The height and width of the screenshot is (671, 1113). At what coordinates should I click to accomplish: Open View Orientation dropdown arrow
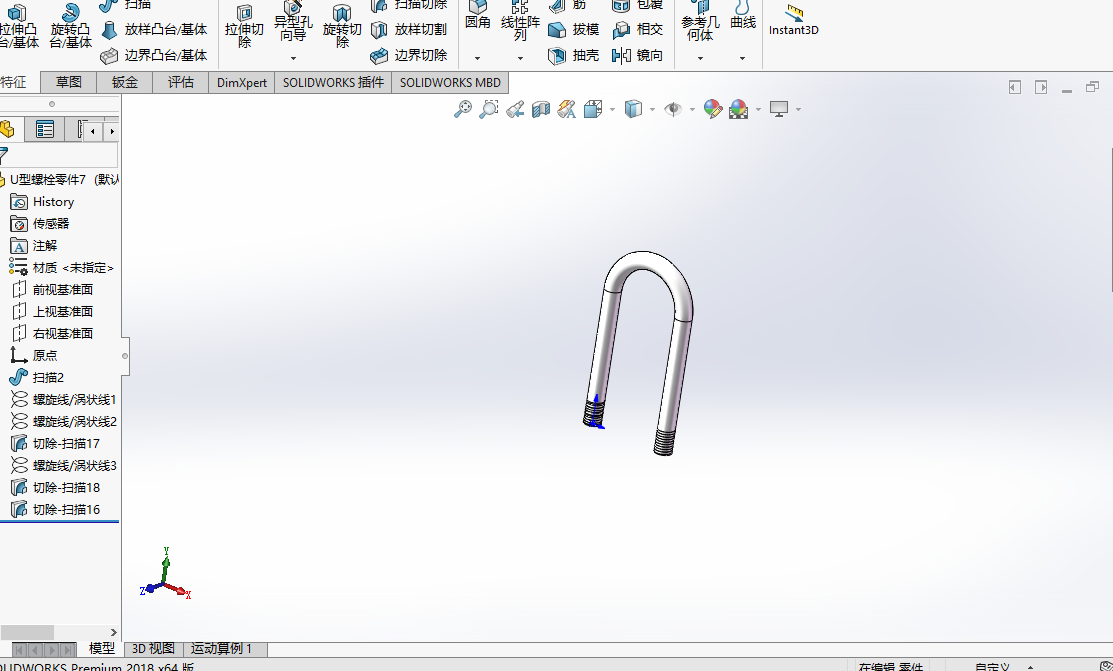pyautogui.click(x=612, y=109)
